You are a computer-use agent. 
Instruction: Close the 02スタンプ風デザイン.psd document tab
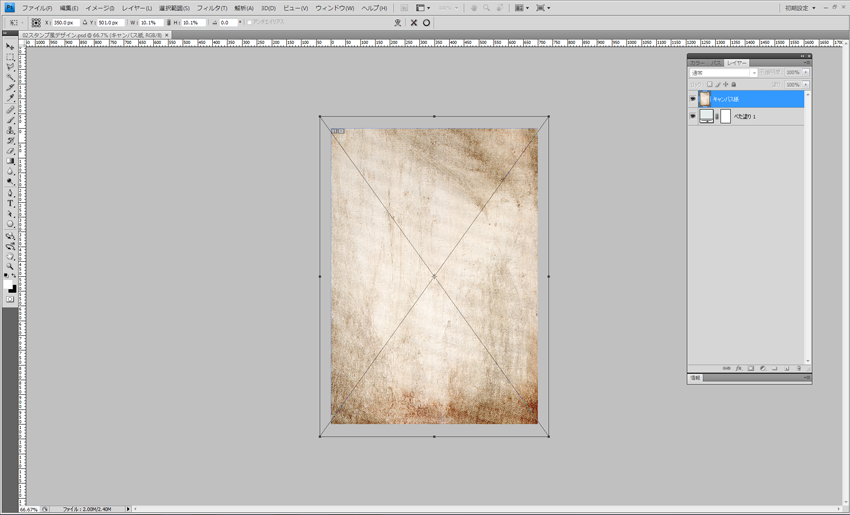167,35
